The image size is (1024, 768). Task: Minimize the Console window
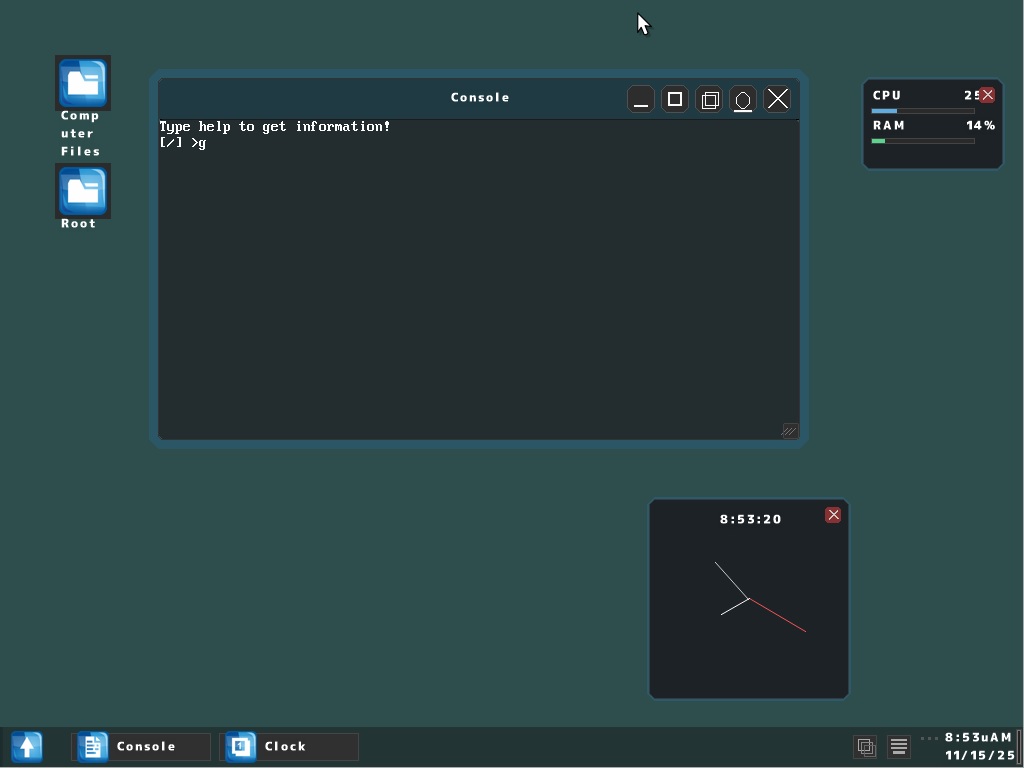[641, 100]
